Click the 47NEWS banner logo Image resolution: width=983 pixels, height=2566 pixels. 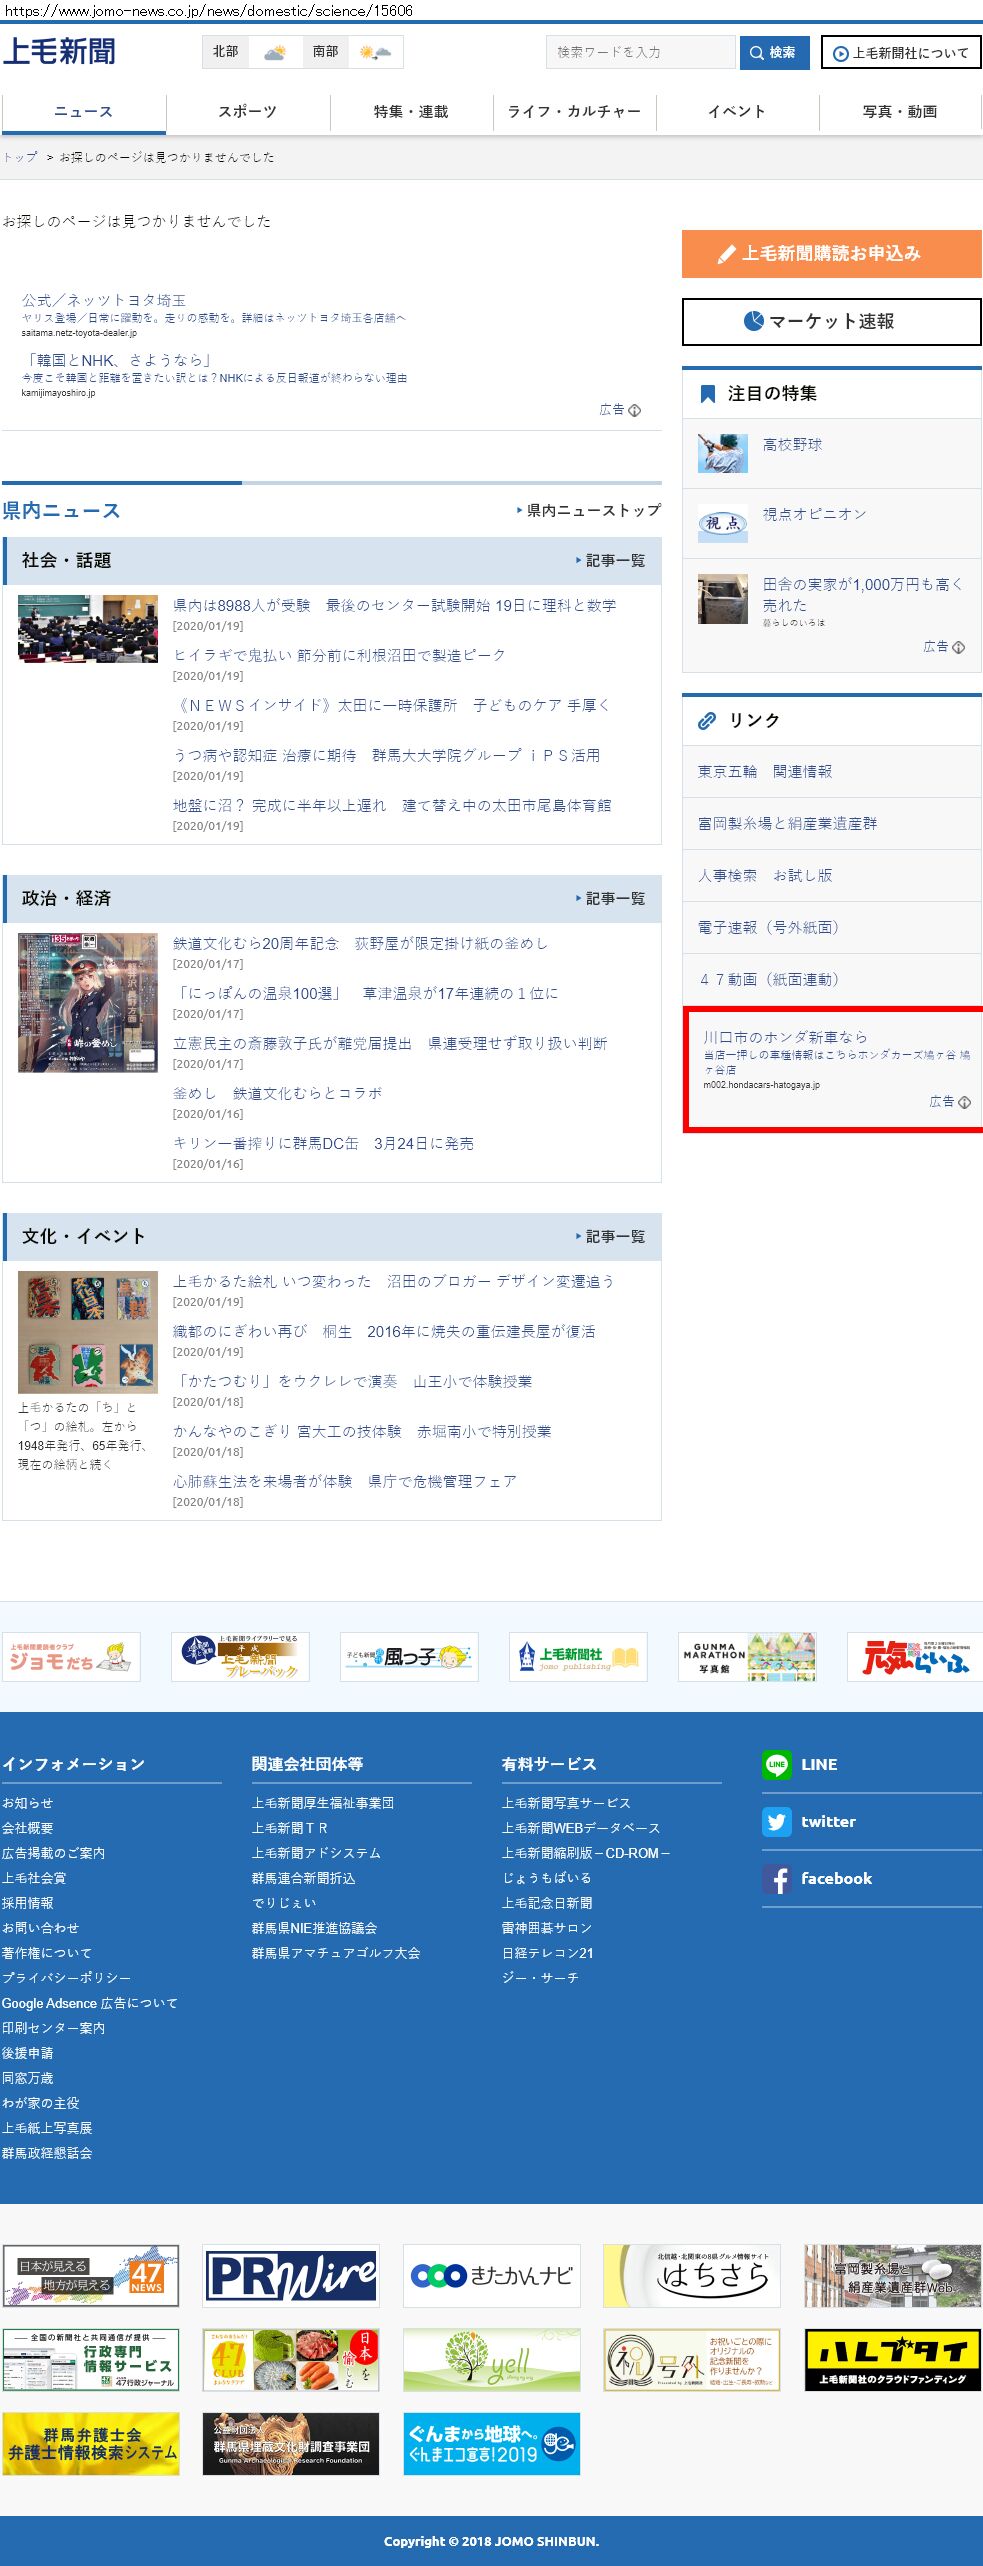tap(91, 2275)
